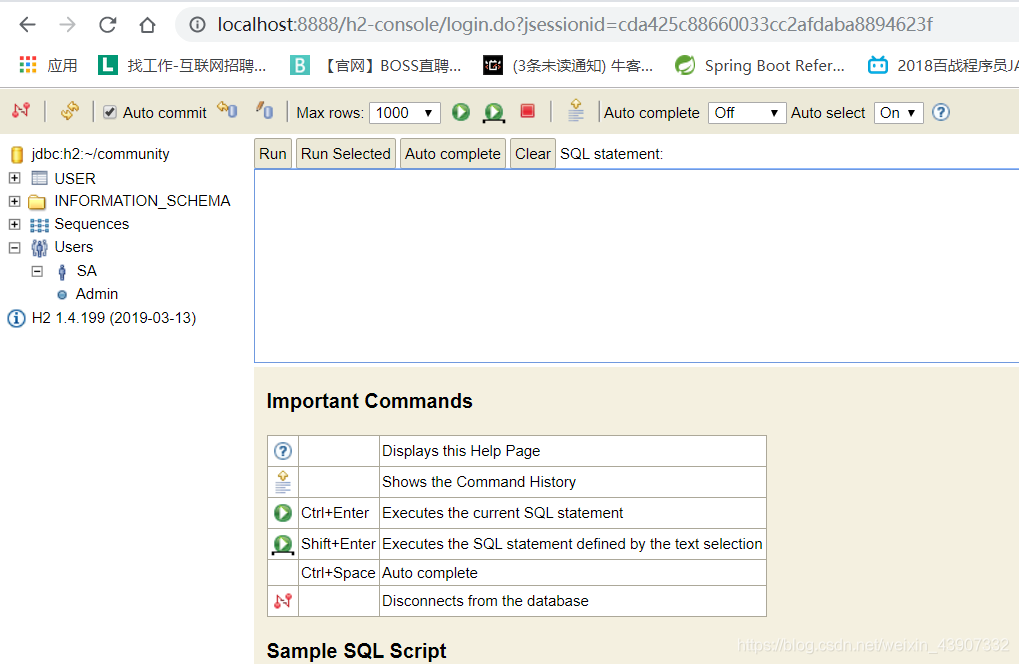The width and height of the screenshot is (1019, 664).
Task: Click the Run Selected button
Action: click(346, 153)
